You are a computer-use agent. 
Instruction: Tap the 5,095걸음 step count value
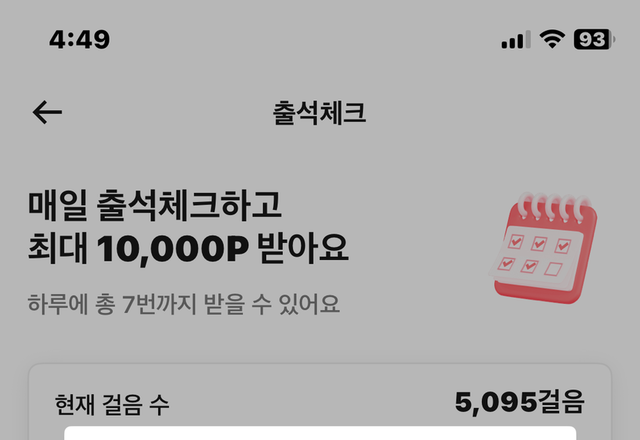click(520, 402)
